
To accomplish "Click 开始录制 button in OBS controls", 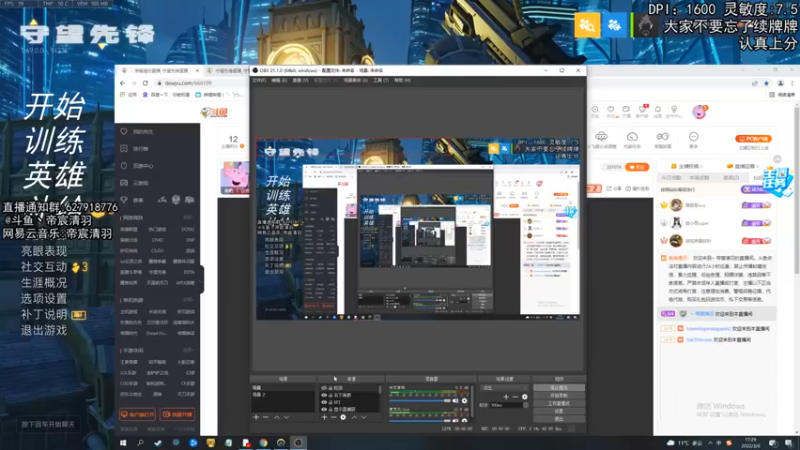I will 559,395.
